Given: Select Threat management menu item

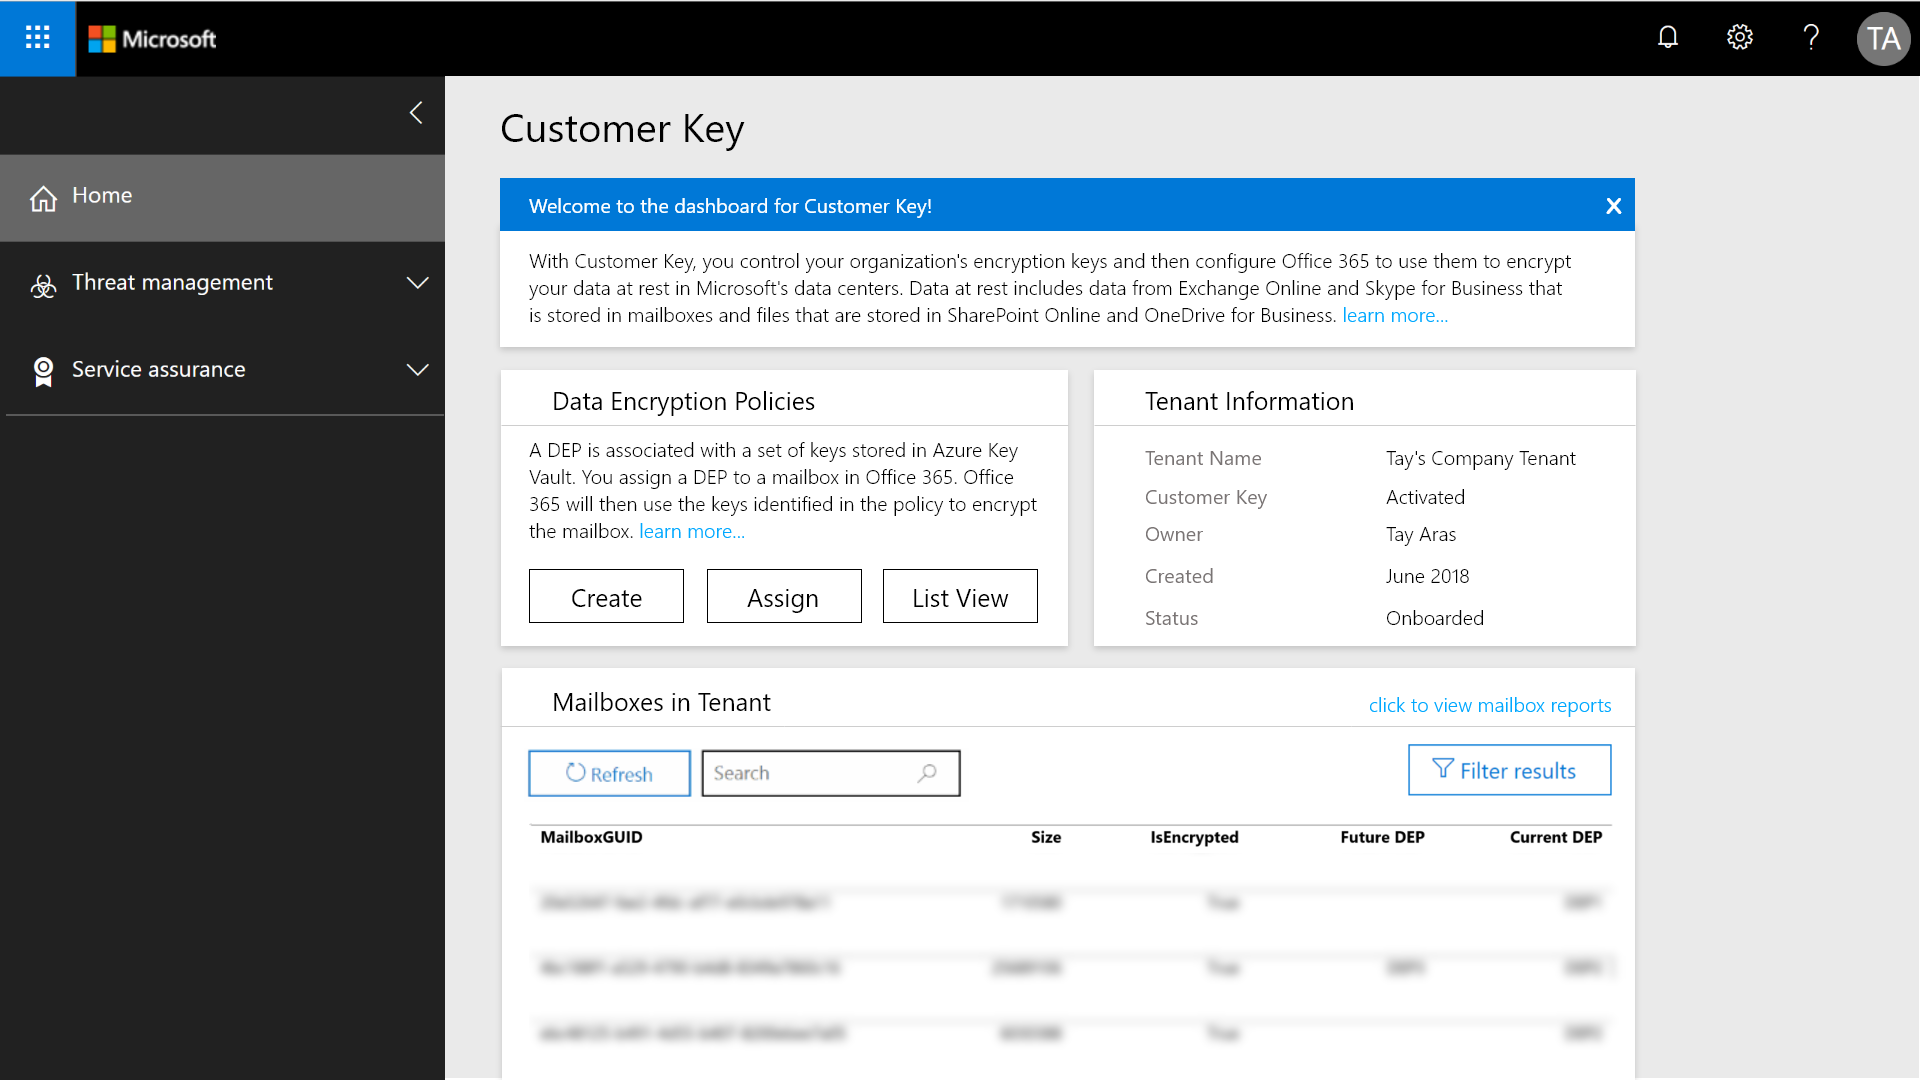Looking at the screenshot, I should 222,283.
